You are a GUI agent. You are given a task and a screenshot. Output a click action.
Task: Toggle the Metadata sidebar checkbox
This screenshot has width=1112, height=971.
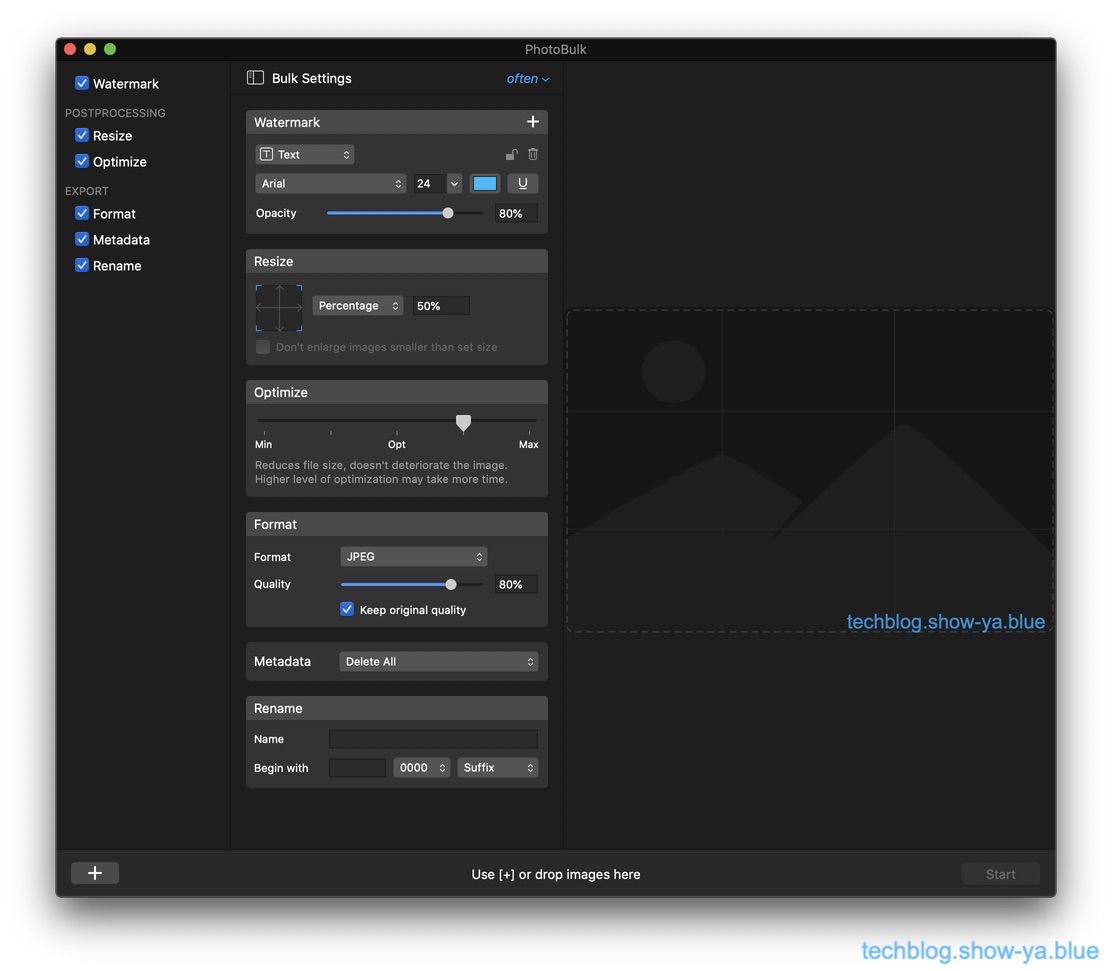click(82, 240)
